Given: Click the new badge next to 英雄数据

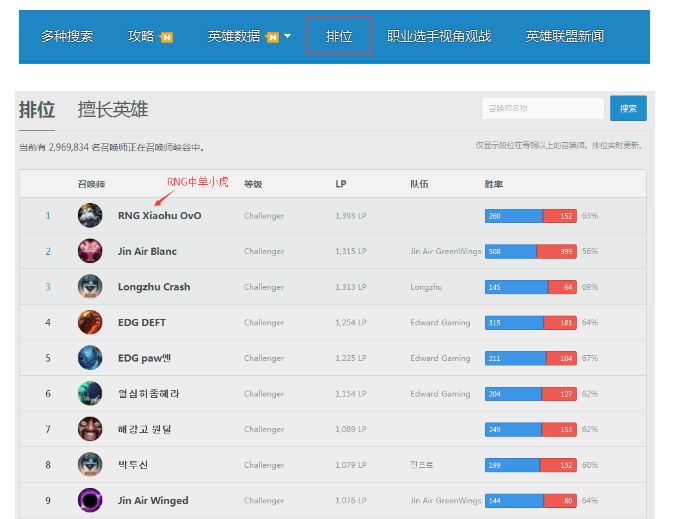Looking at the screenshot, I should tap(272, 38).
